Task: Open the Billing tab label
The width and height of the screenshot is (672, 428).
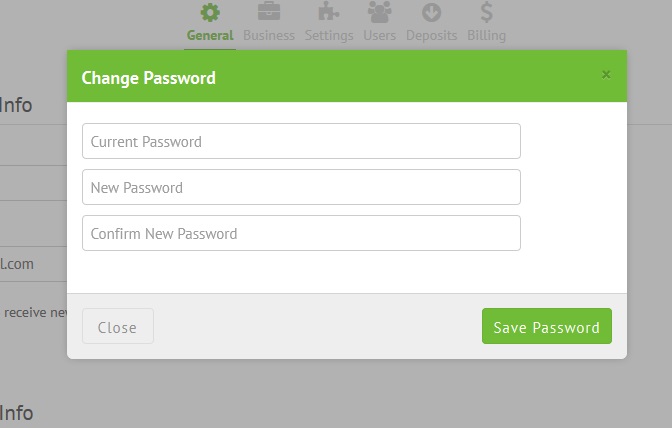Action: (486, 36)
